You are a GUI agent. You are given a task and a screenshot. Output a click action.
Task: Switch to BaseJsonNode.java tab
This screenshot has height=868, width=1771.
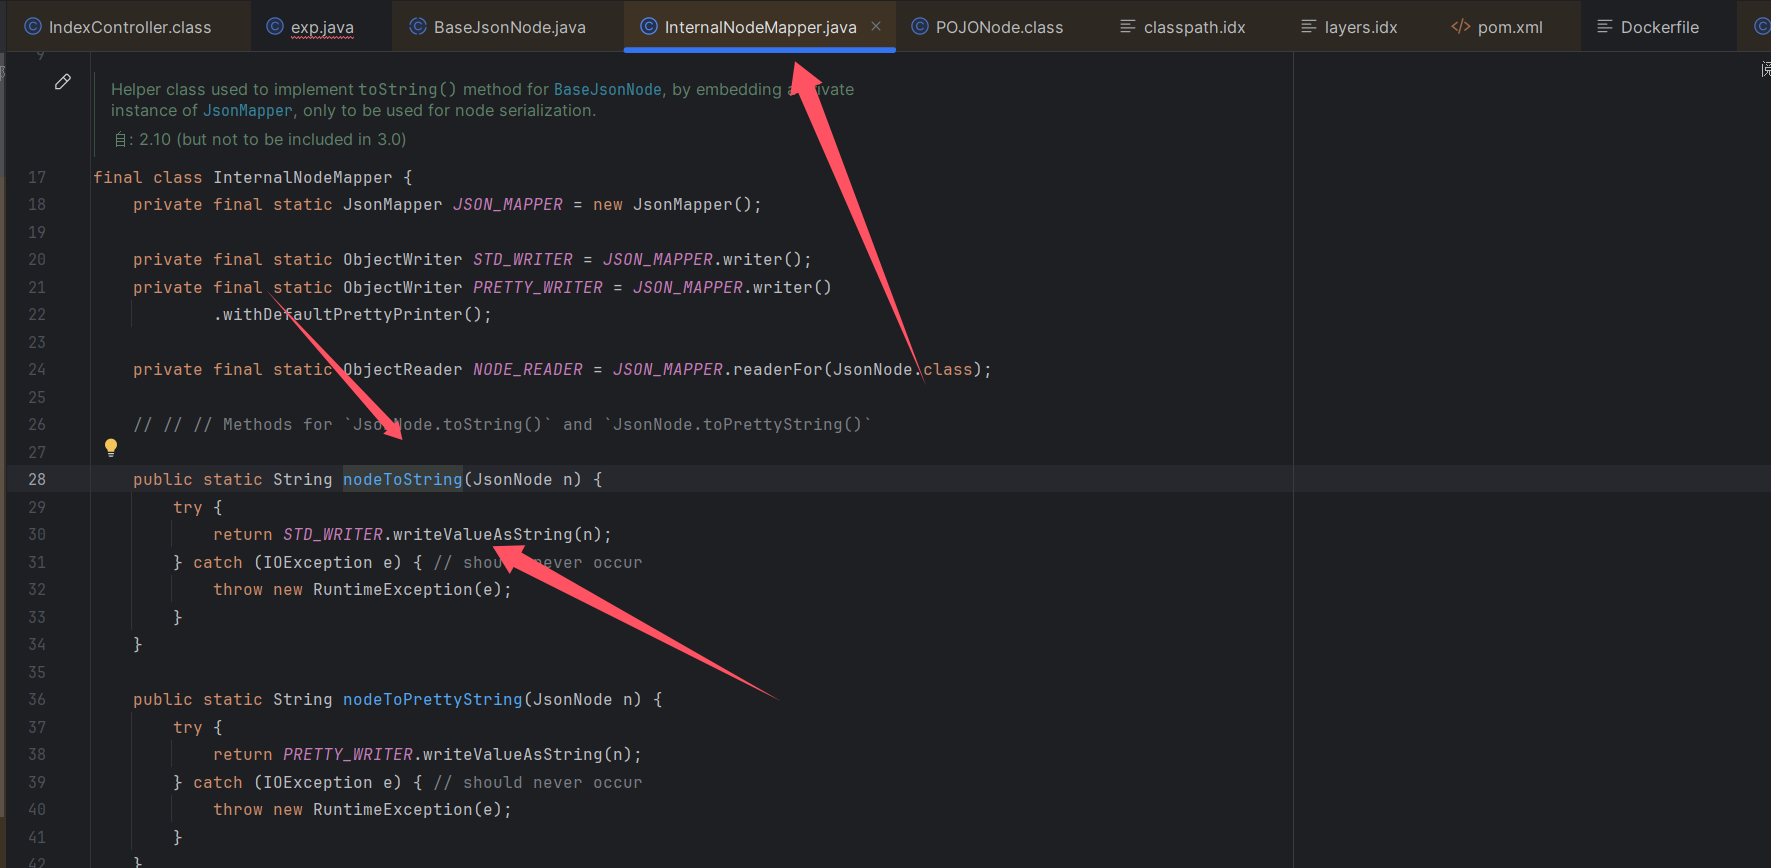point(497,27)
